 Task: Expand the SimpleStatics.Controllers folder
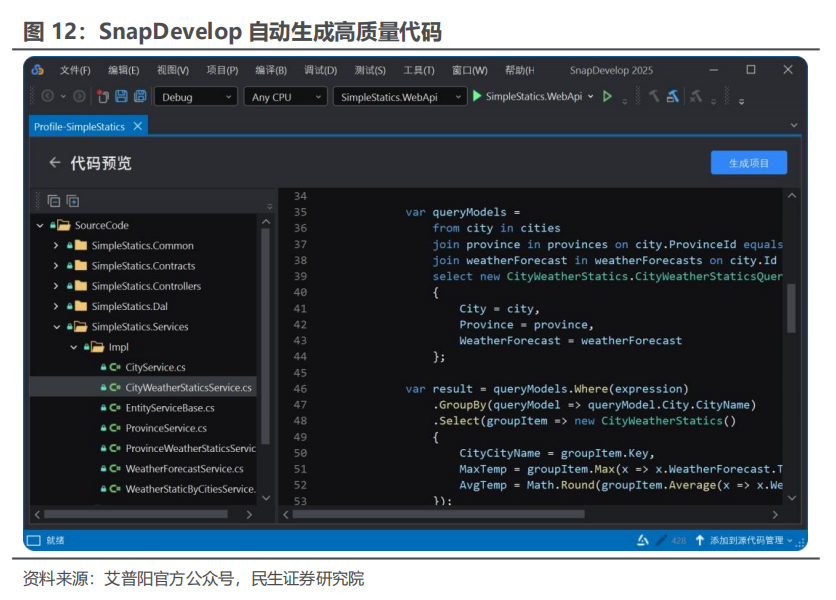(x=56, y=286)
